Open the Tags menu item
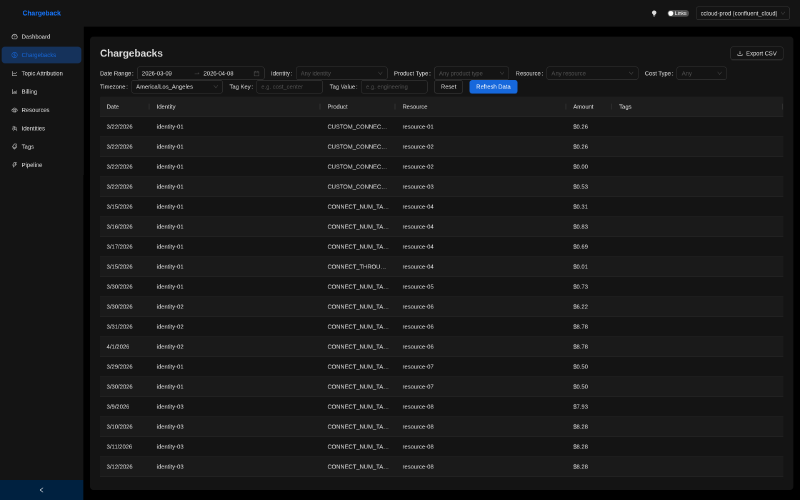 [x=41, y=146]
